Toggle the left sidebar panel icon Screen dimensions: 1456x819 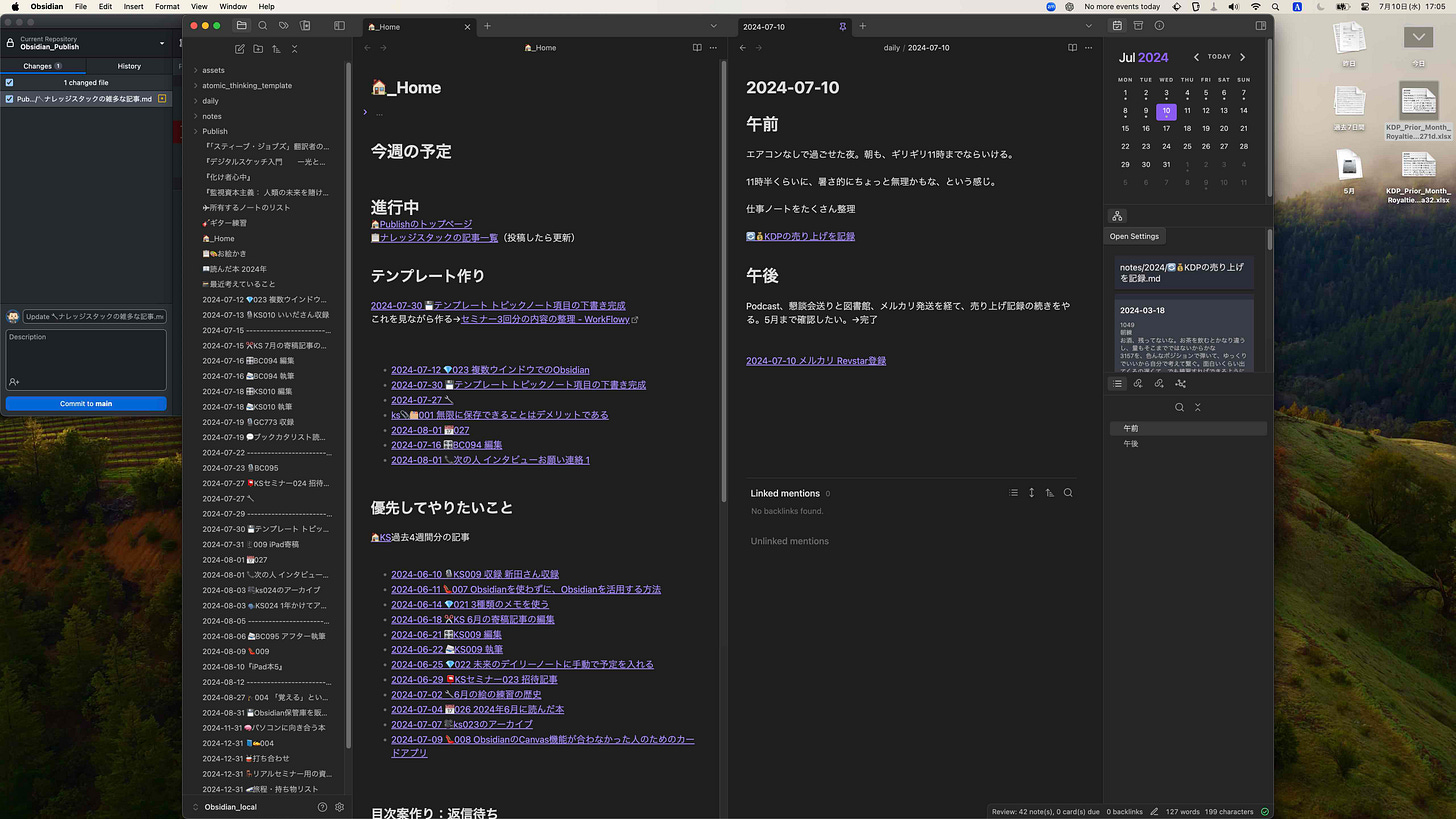coord(339,26)
